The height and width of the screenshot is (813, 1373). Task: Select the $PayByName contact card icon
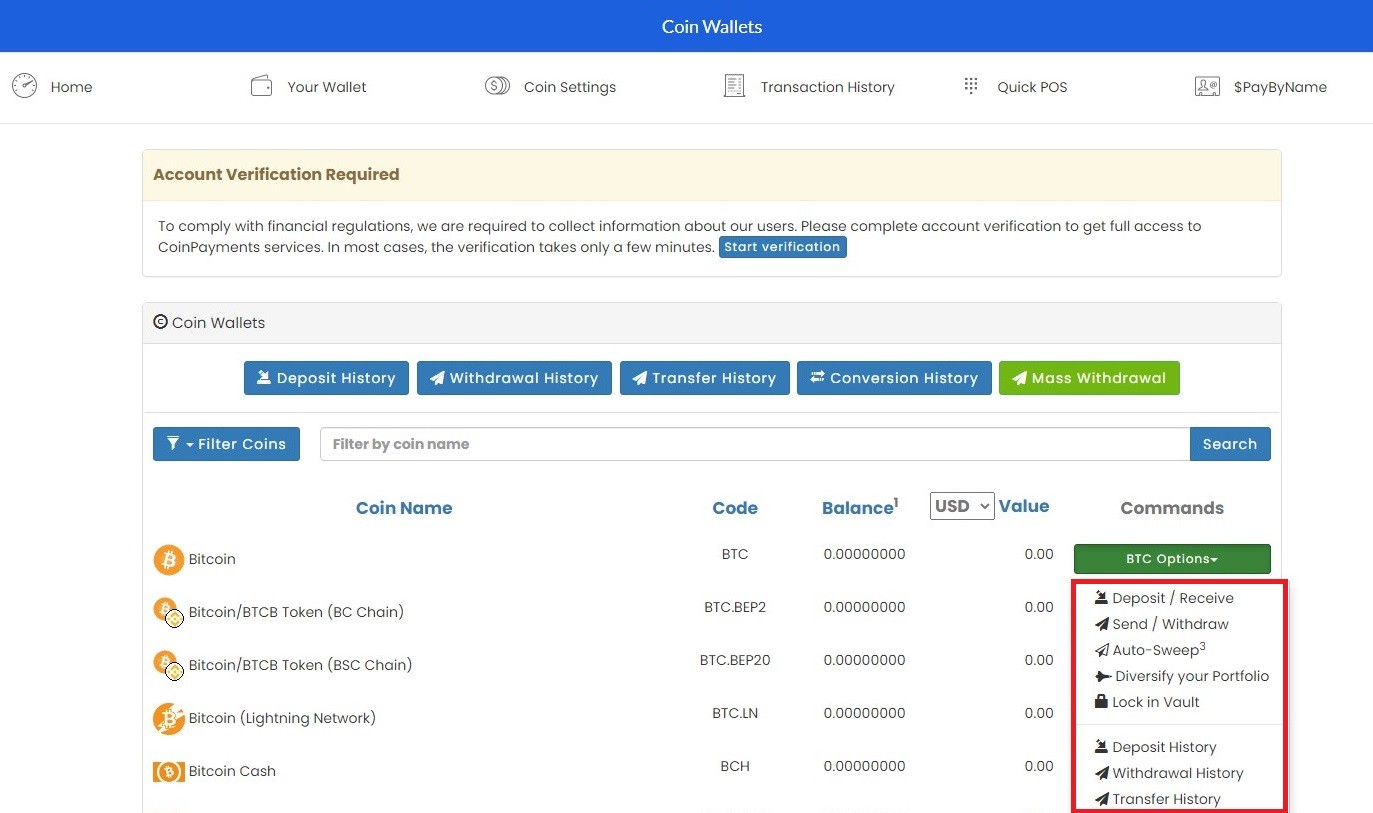(1207, 86)
